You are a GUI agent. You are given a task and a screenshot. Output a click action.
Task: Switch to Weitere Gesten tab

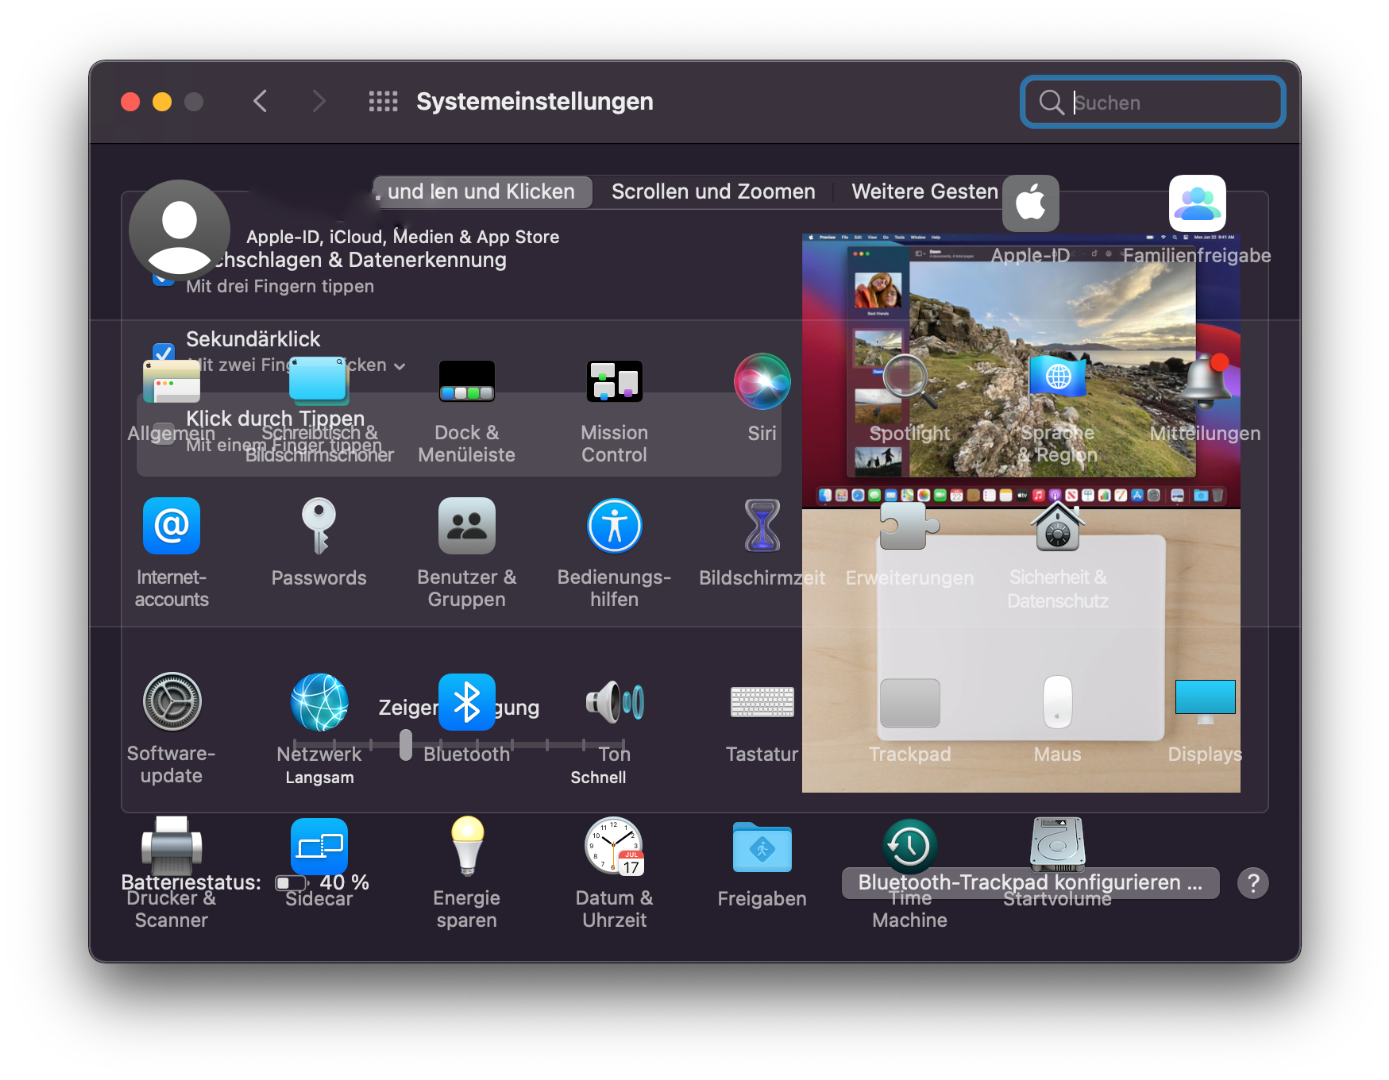pyautogui.click(x=924, y=192)
